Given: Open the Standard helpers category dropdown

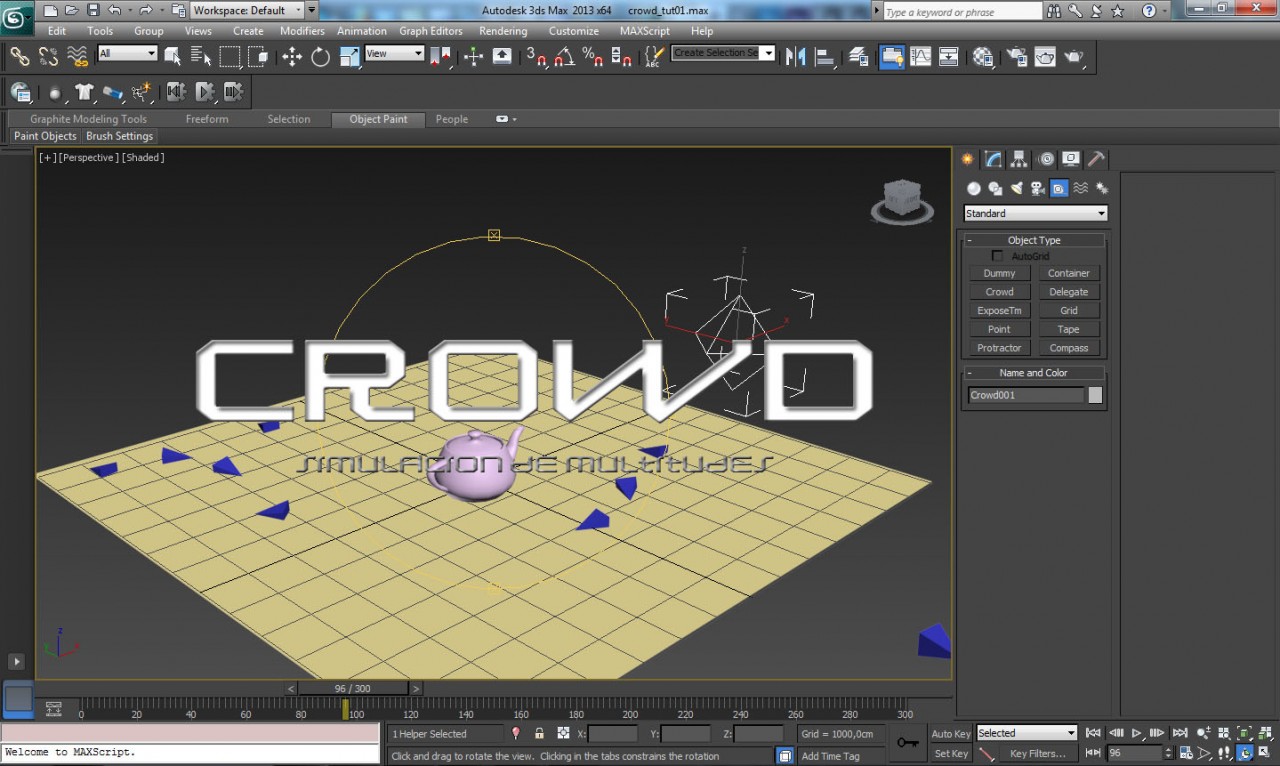Looking at the screenshot, I should point(1035,213).
